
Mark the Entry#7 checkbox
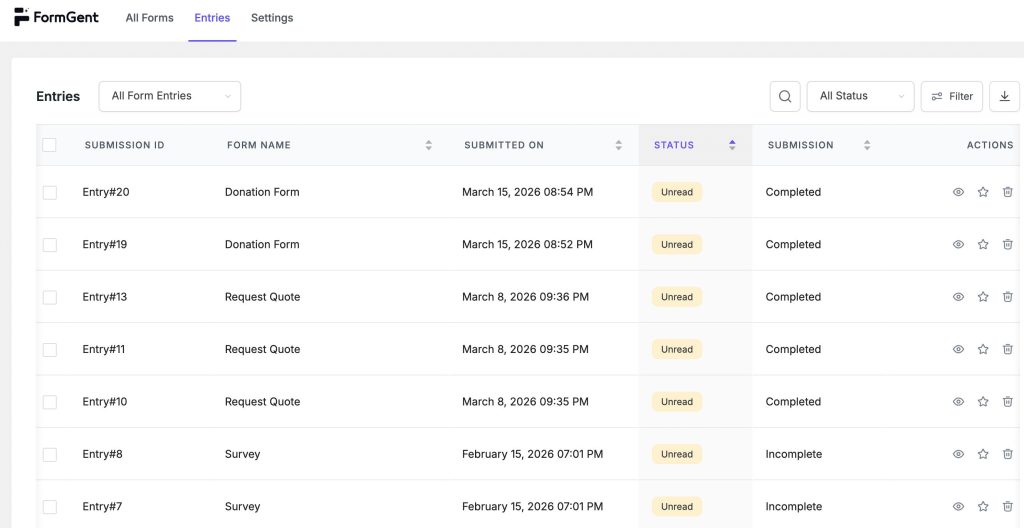(50, 507)
